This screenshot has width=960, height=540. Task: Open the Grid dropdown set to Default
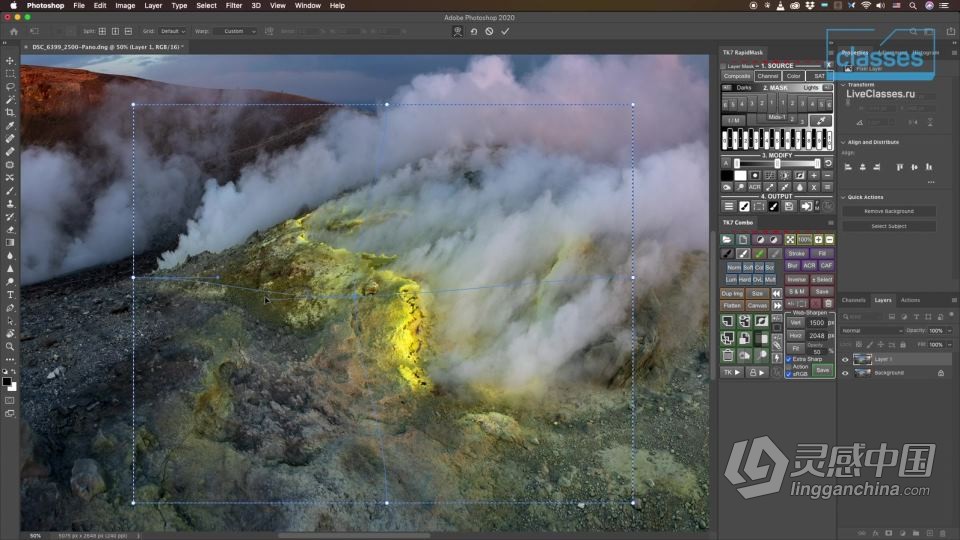pos(174,31)
